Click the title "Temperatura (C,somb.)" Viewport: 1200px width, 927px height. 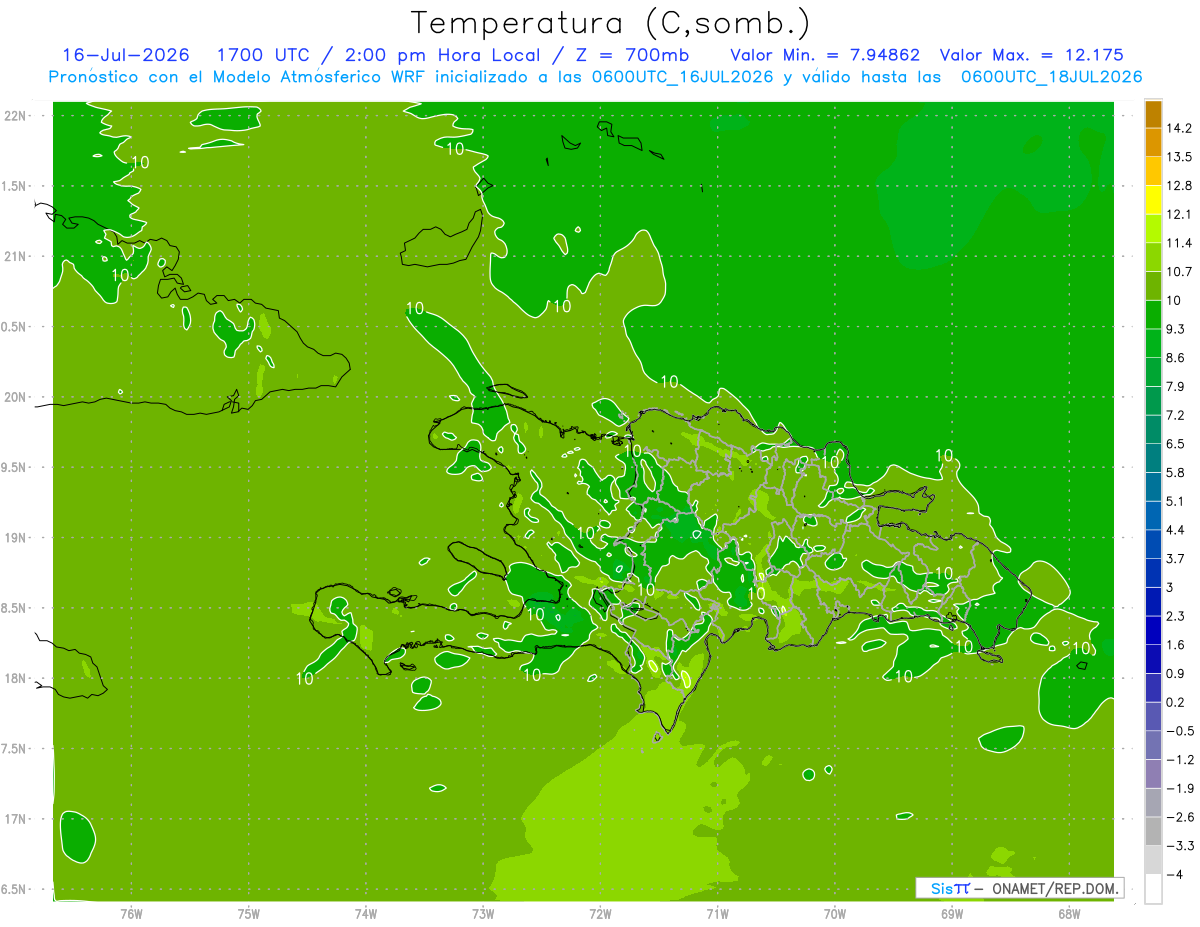[x=610, y=23]
